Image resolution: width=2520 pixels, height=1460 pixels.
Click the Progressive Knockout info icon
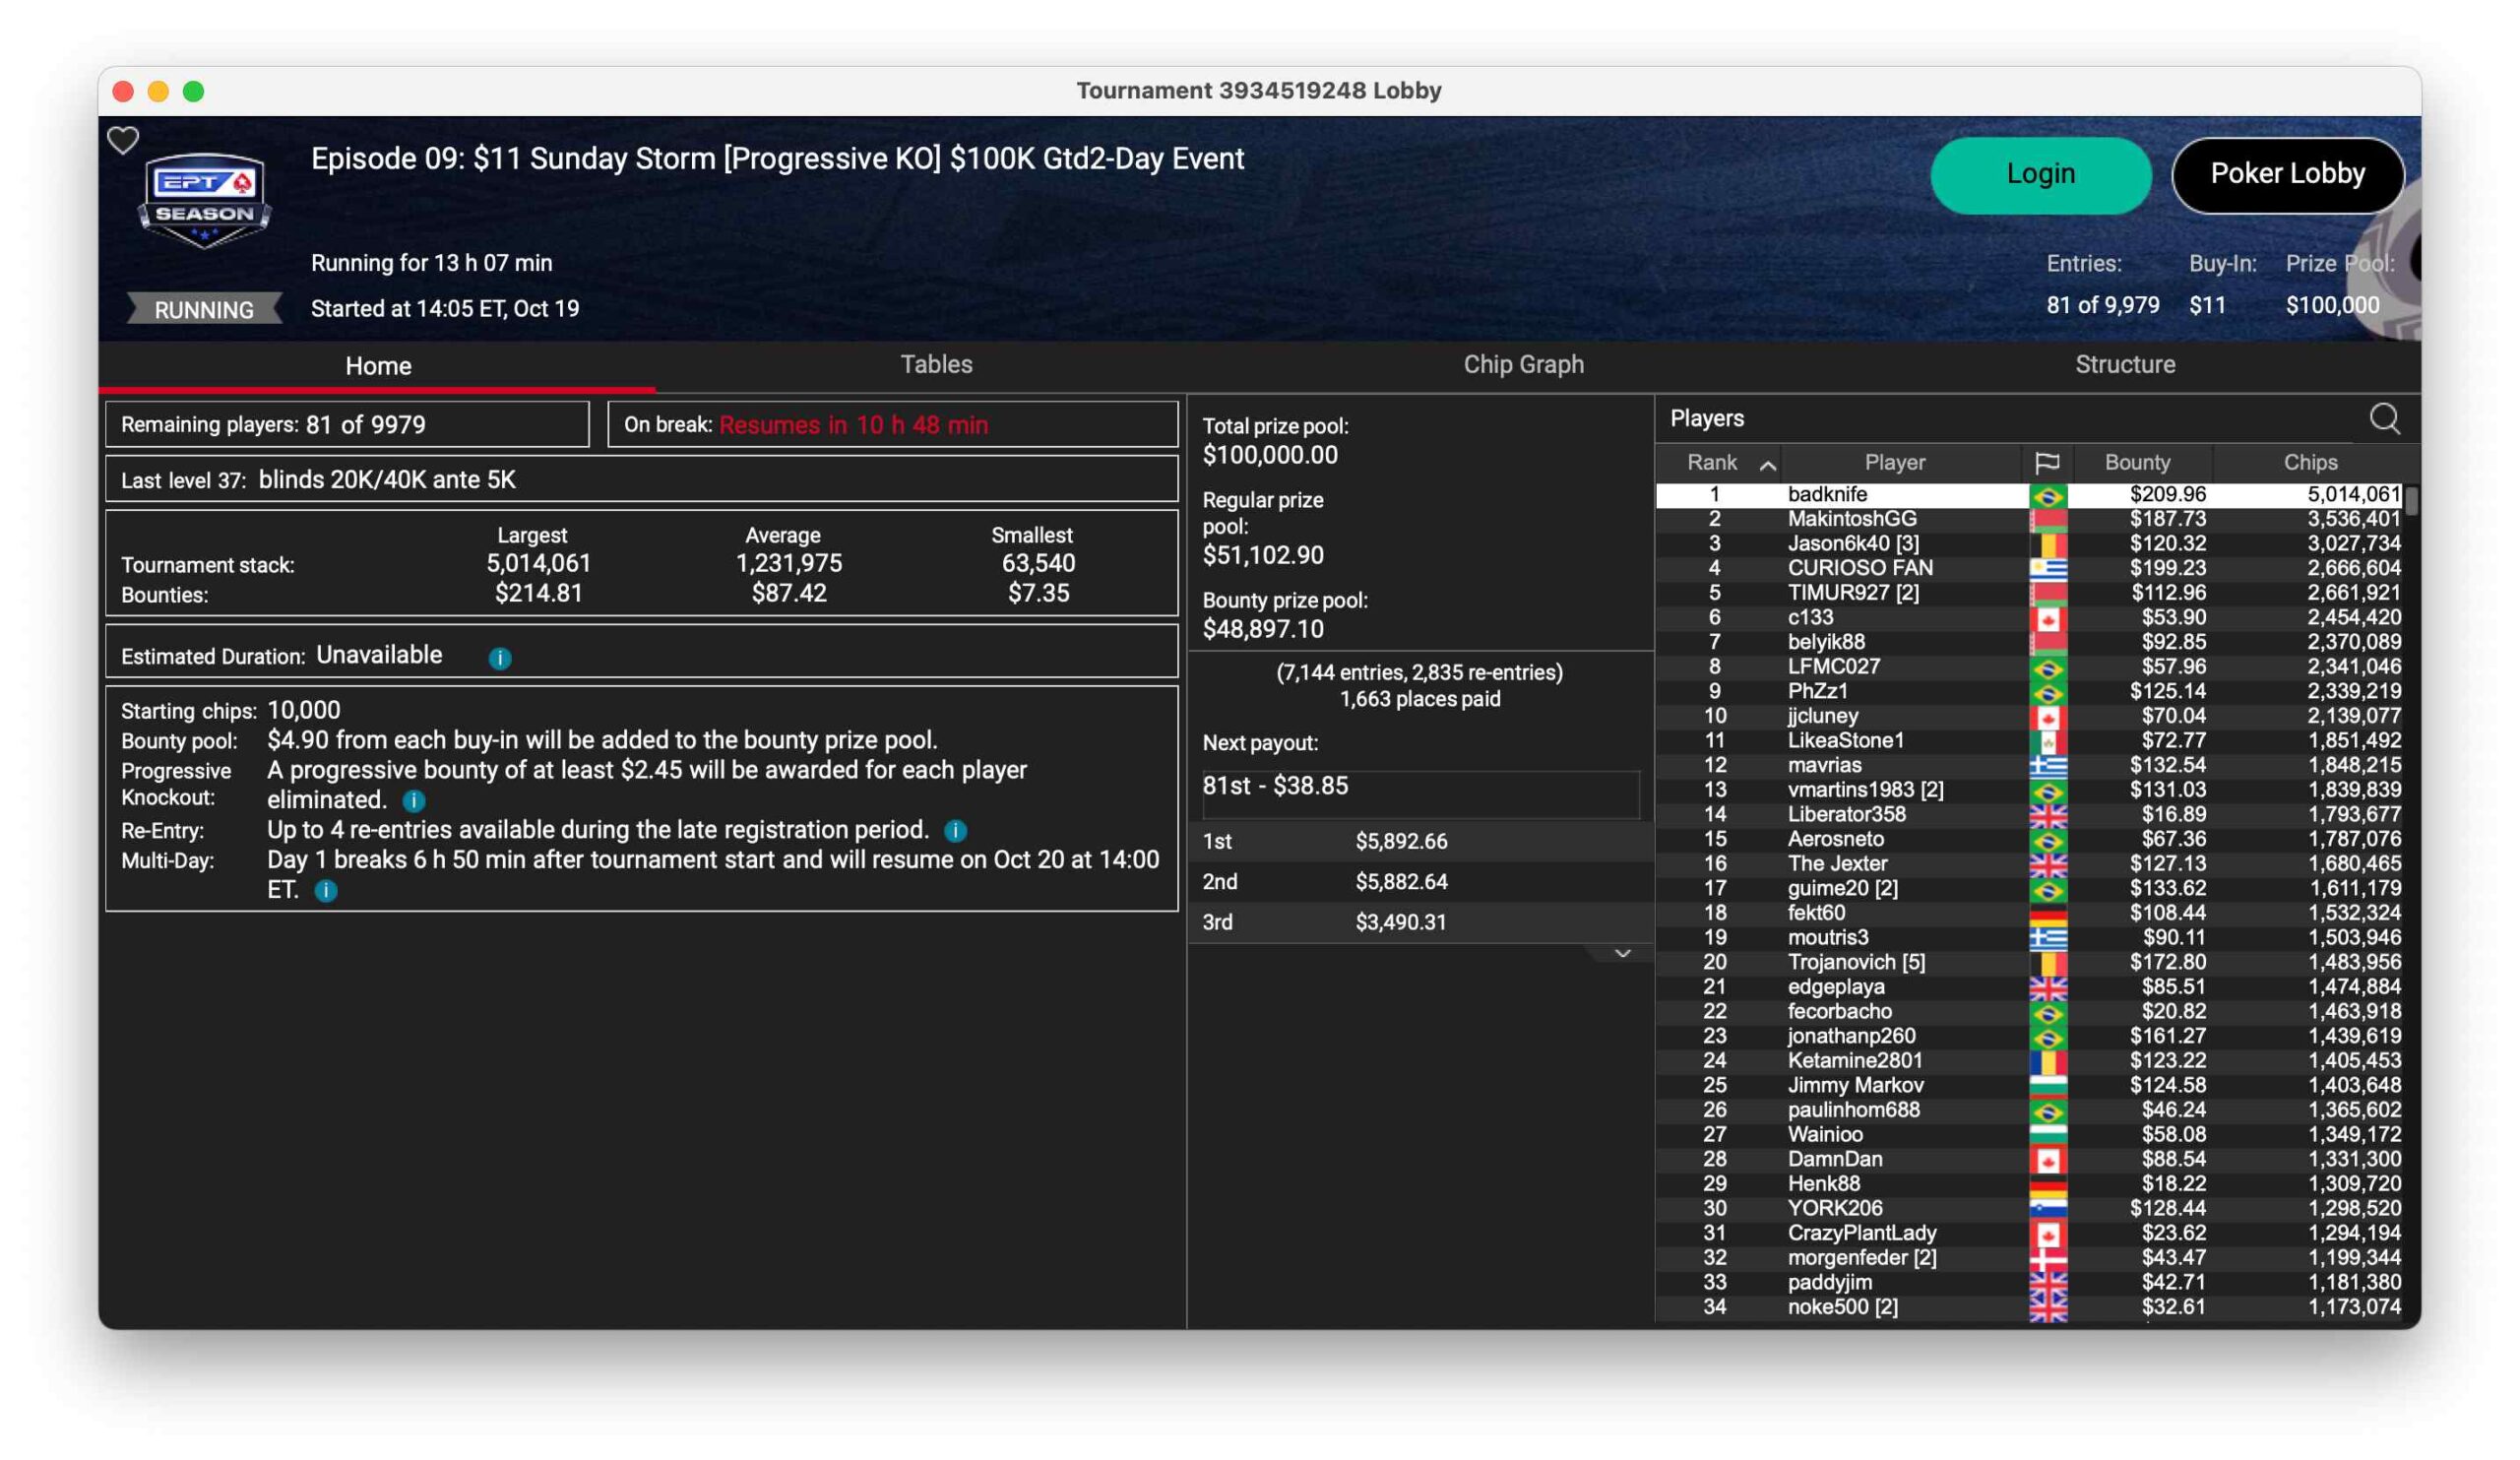[414, 801]
